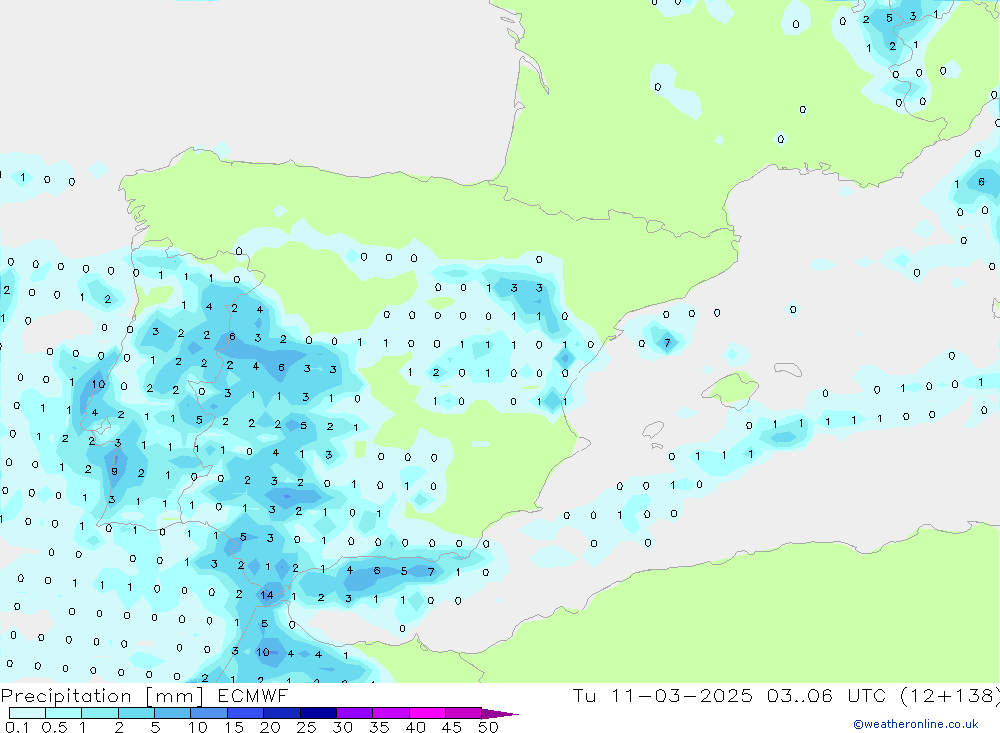Click the '35' legend scale label
1000x733 pixels.
[379, 727]
